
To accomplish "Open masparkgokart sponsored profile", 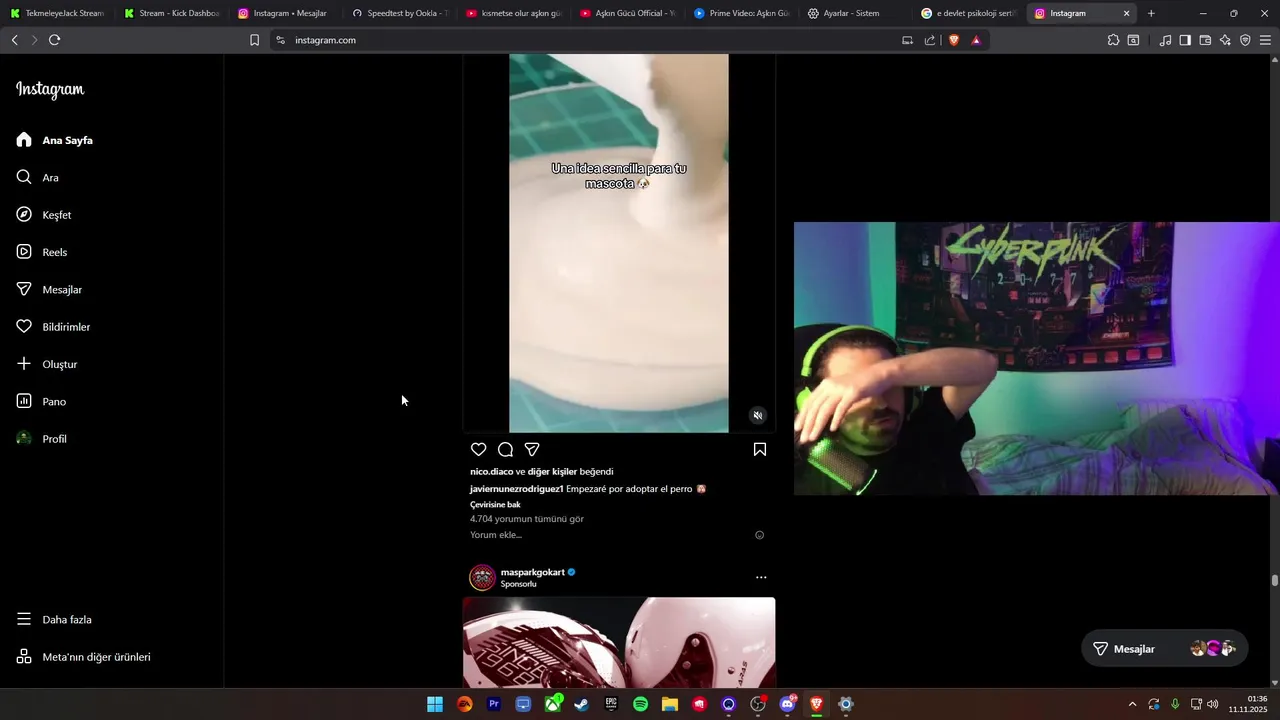I will click(x=532, y=572).
